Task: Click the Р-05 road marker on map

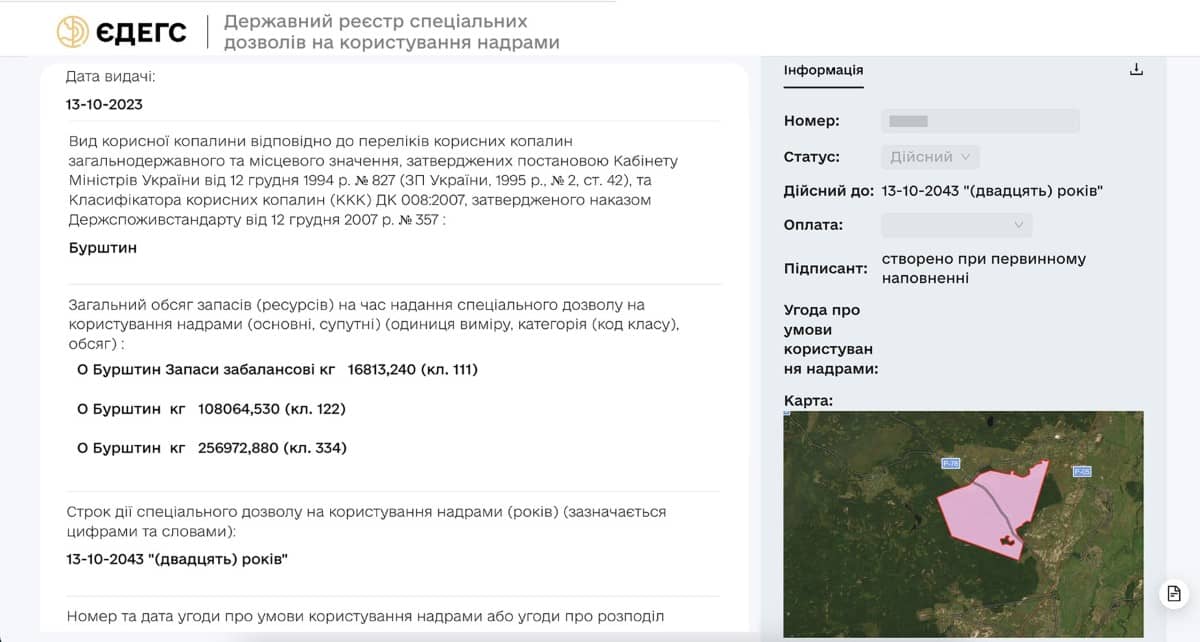Action: point(1082,471)
